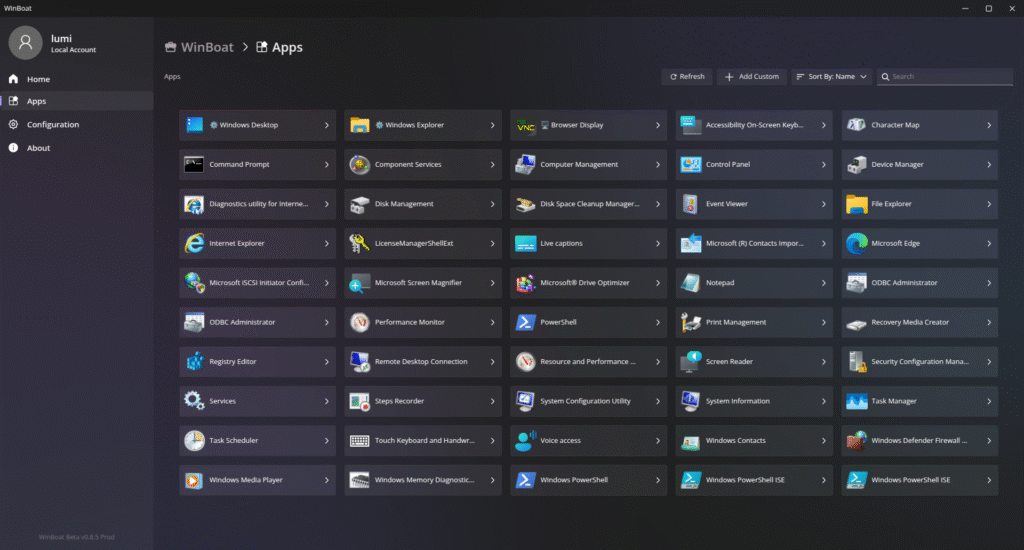
Task: Click the Registry Editor icon
Action: point(194,362)
